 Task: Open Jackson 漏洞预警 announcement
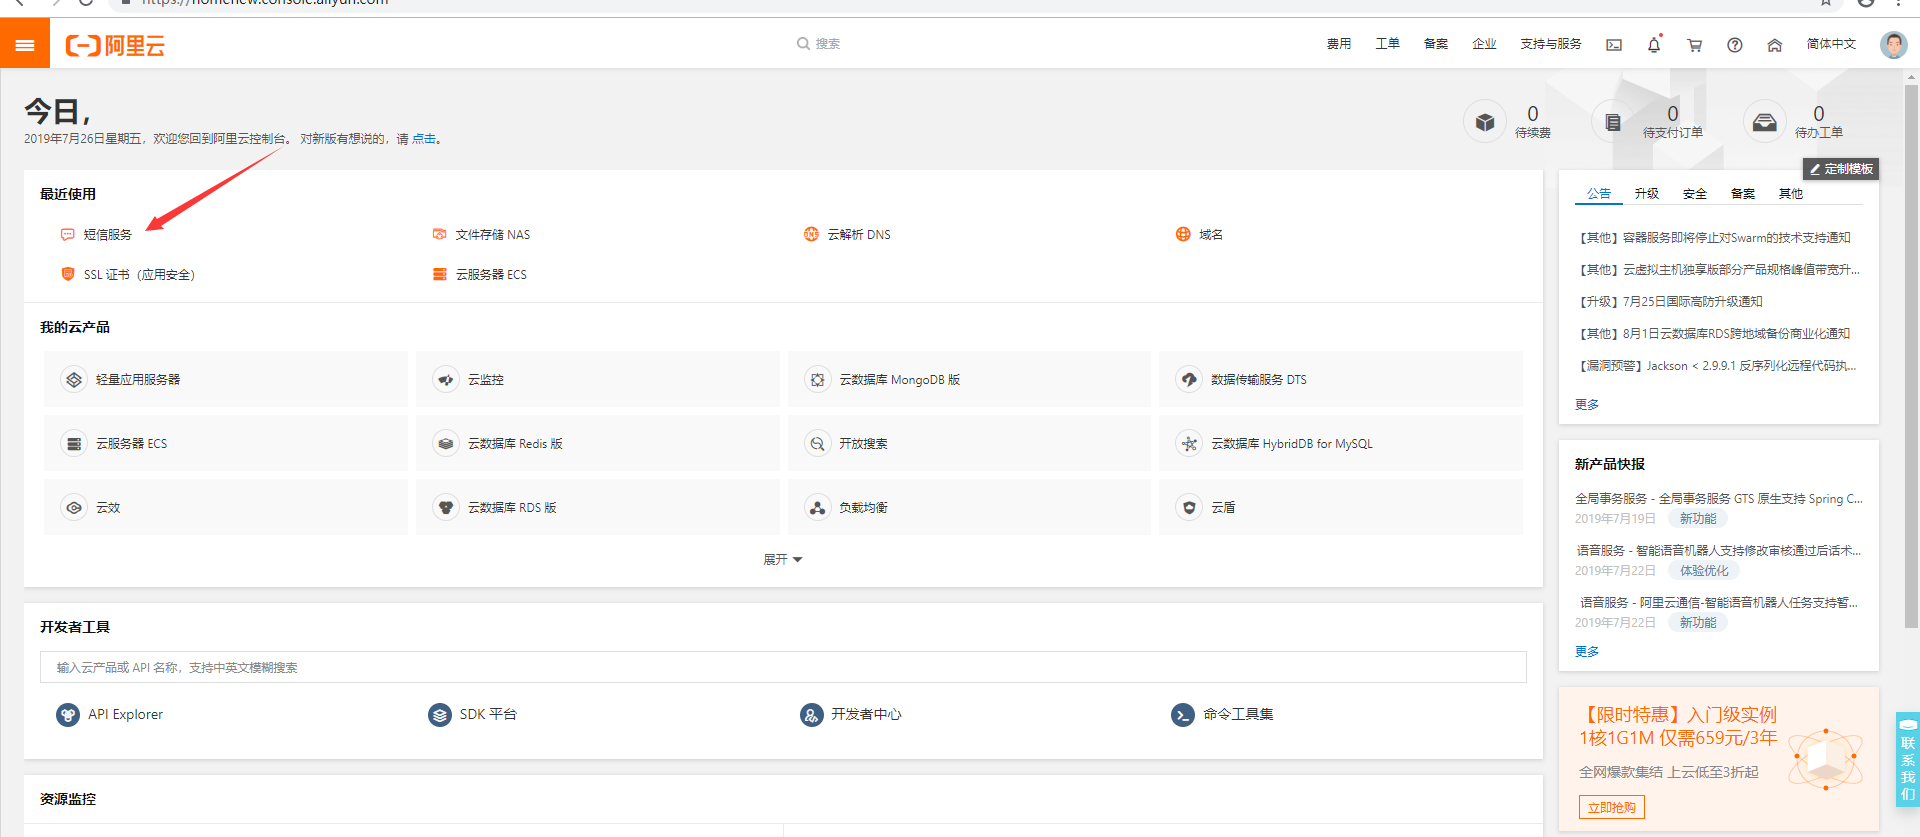(x=1717, y=366)
